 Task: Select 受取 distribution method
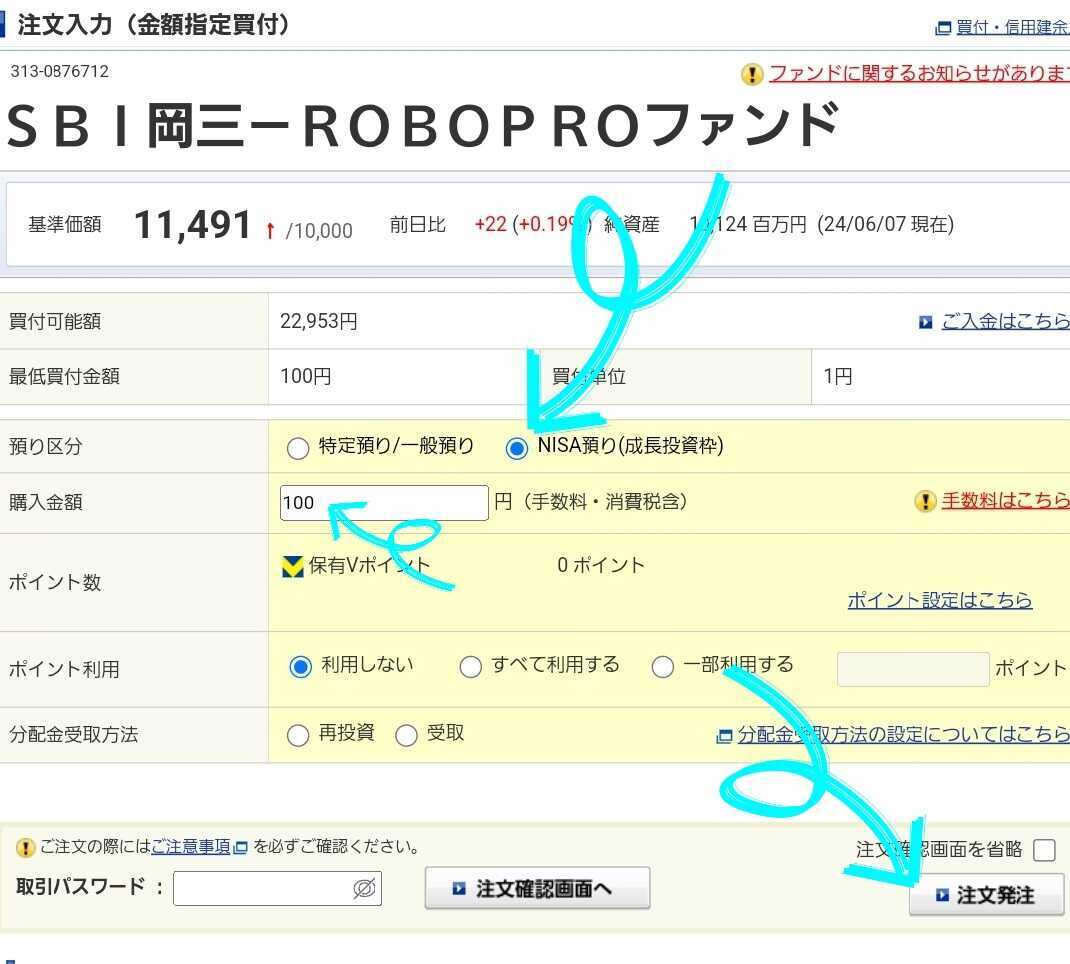pyautogui.click(x=406, y=735)
